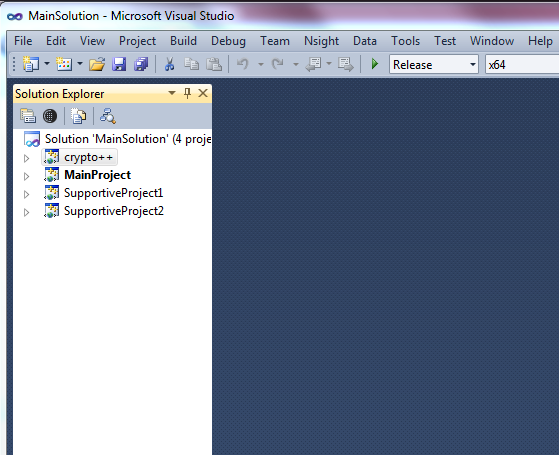Image resolution: width=559 pixels, height=455 pixels.
Task: Toggle auto-hide pin on Solution Explorer
Action: point(188,93)
